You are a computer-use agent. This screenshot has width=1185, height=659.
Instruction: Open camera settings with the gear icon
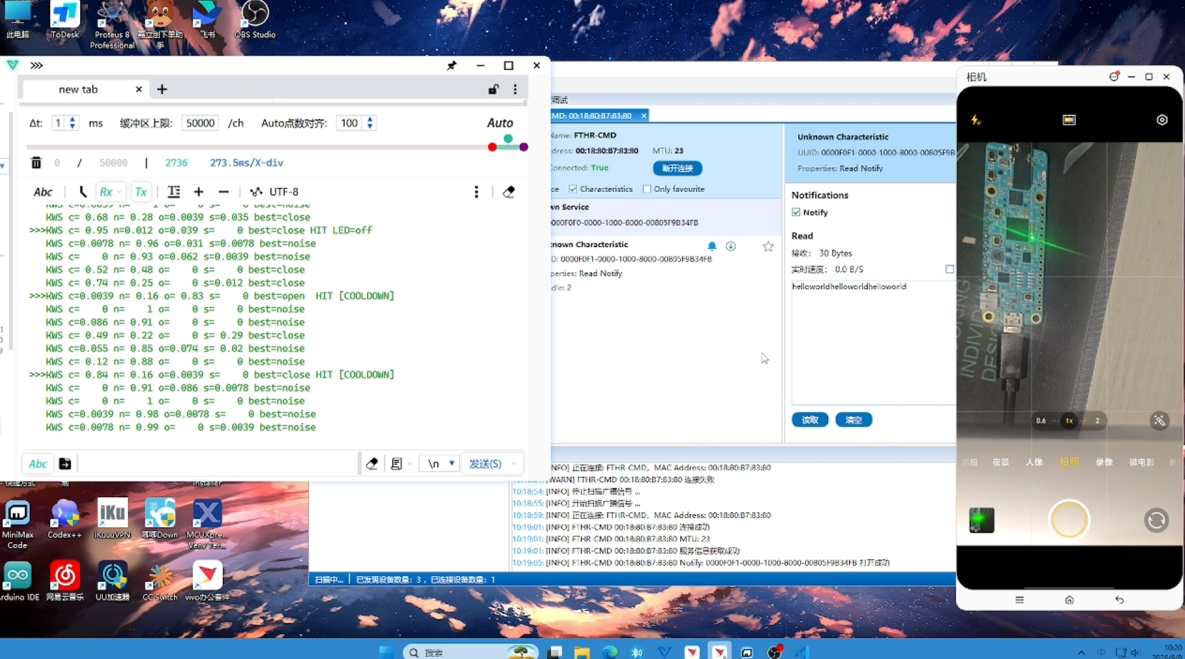click(x=1162, y=120)
